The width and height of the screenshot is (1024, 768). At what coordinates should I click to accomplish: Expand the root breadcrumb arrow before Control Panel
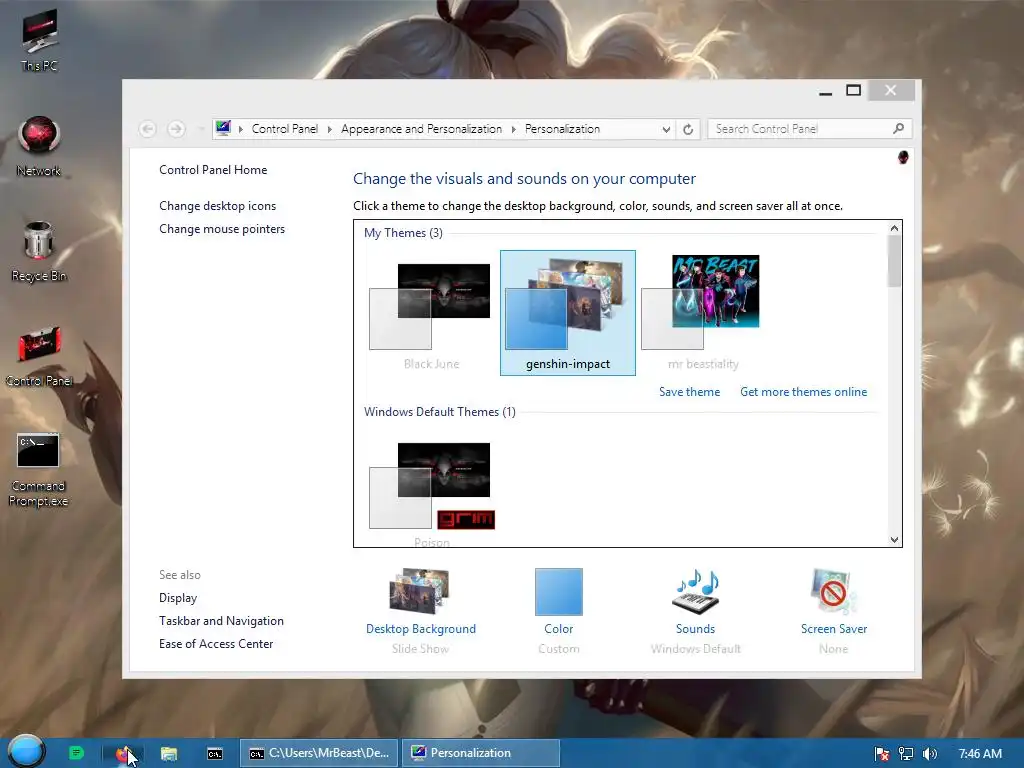click(240, 129)
